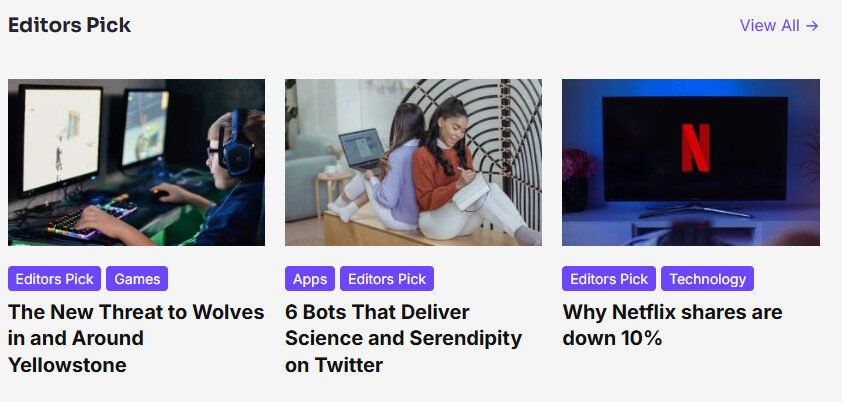Click the blue headset in gaming photo
Image resolution: width=842 pixels, height=402 pixels.
(235, 144)
